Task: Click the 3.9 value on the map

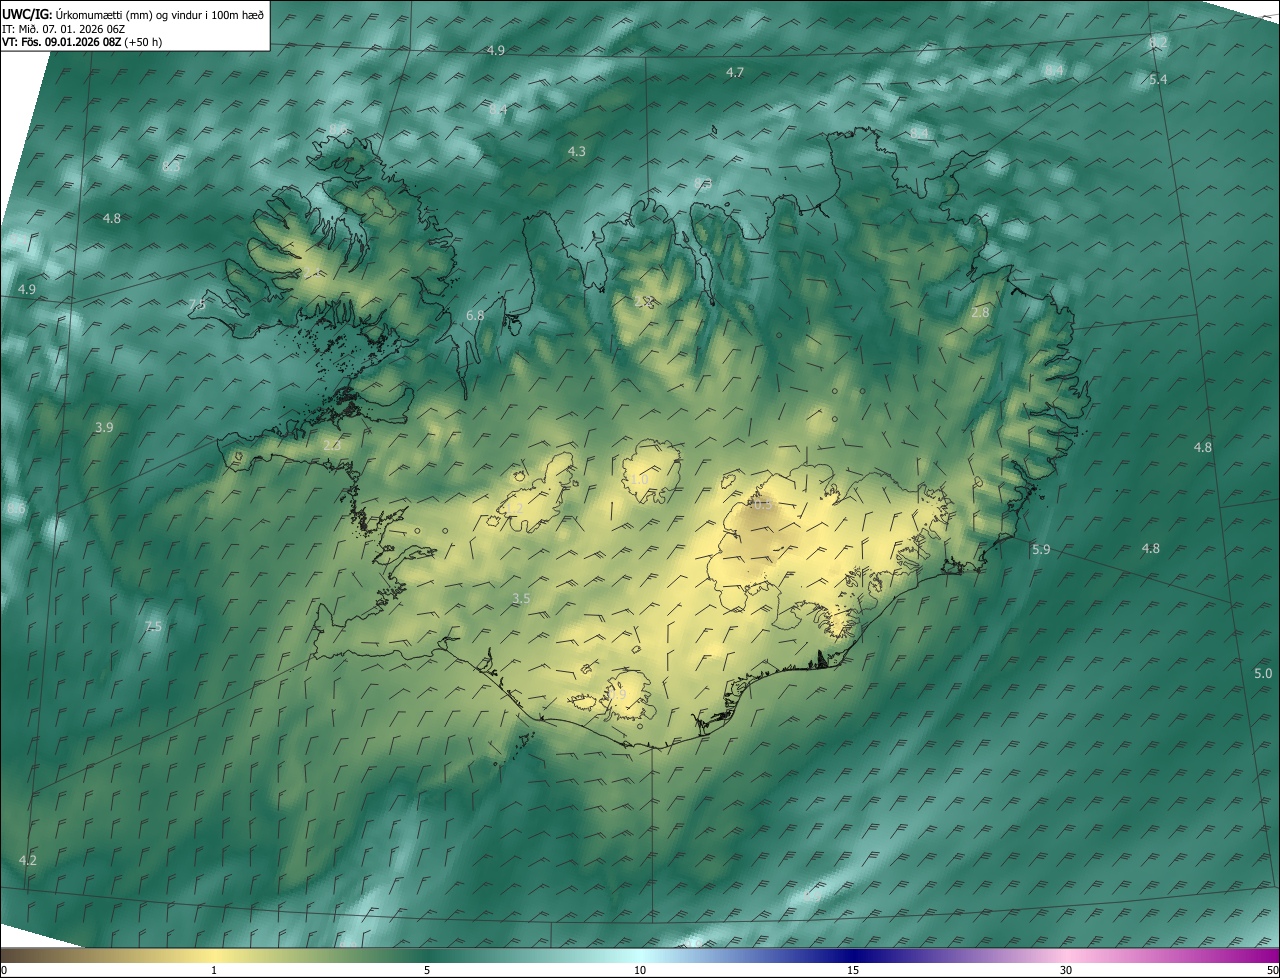Action: (104, 427)
